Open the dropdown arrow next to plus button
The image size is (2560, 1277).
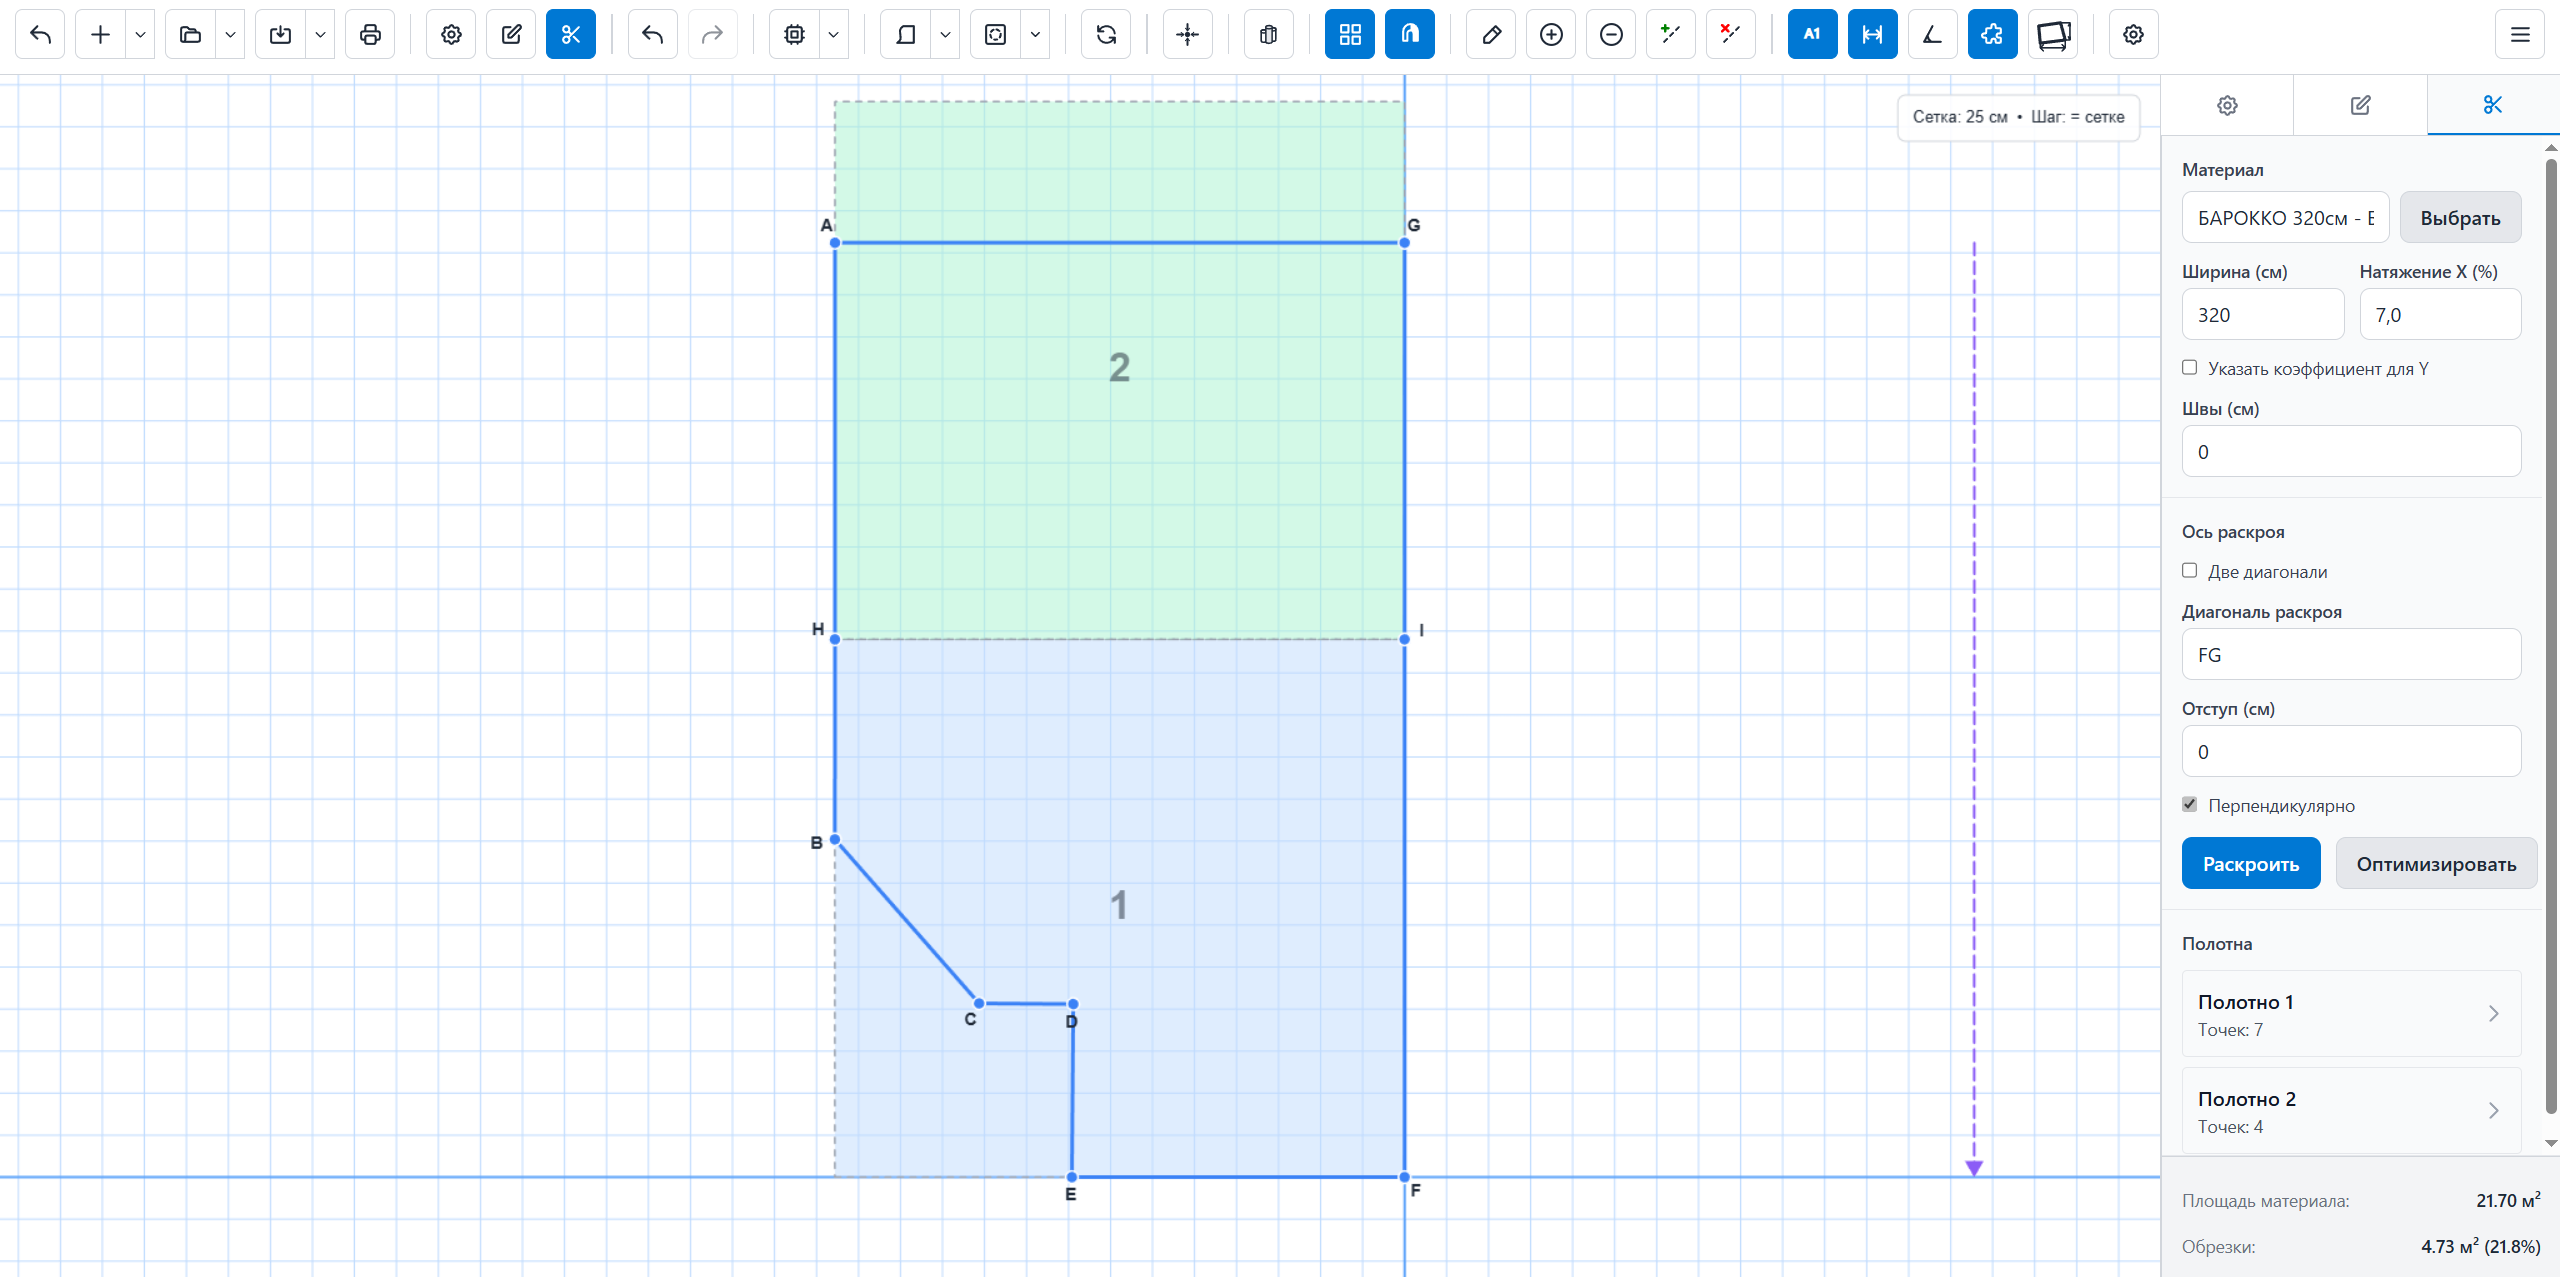click(140, 35)
